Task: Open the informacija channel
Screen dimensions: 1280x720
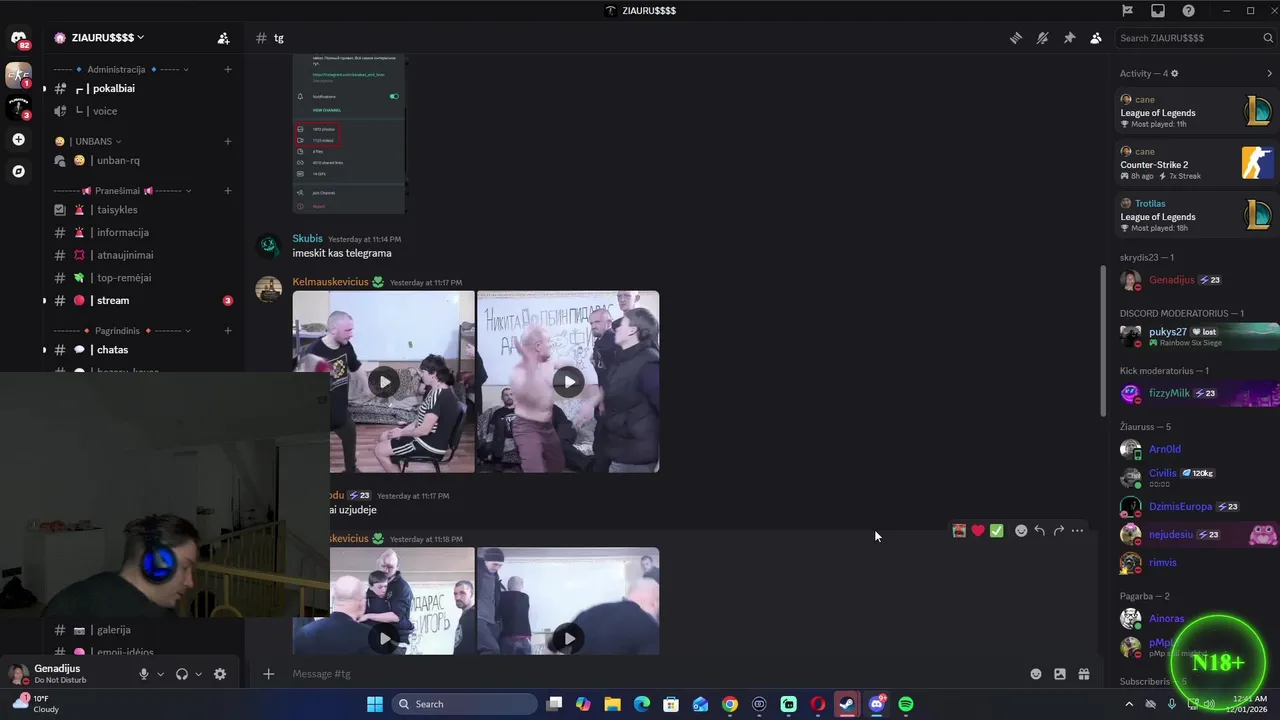Action: (x=143, y=232)
